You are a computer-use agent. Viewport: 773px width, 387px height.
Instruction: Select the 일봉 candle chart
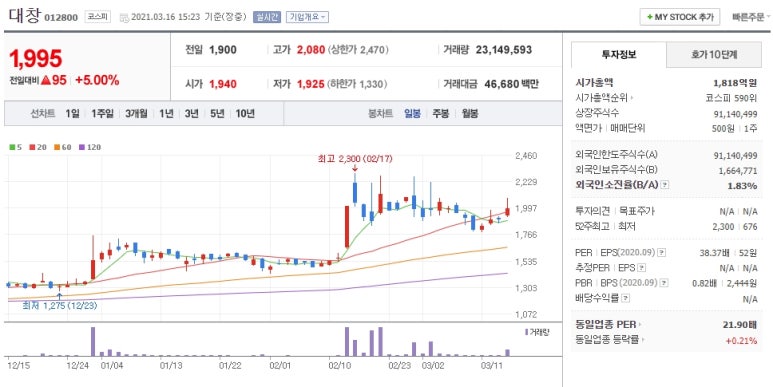pyautogui.click(x=412, y=114)
